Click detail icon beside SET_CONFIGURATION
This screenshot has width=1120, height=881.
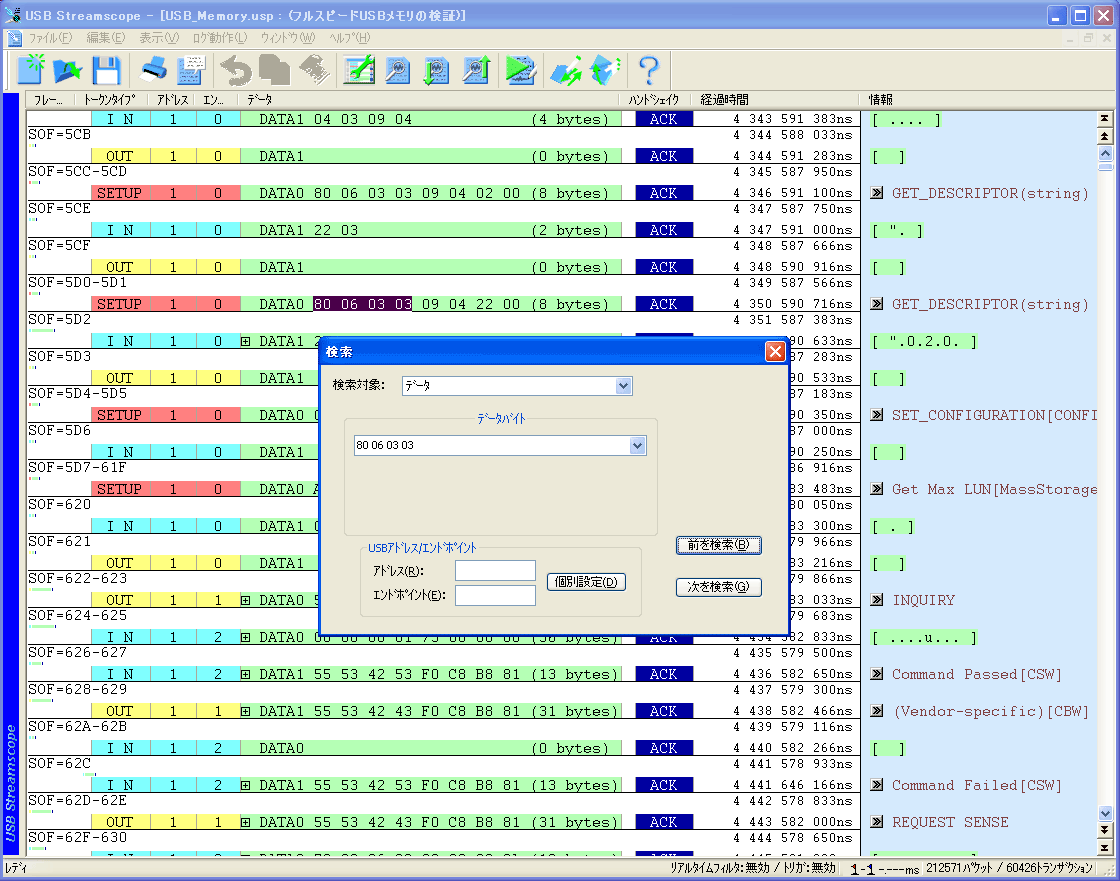tap(876, 415)
